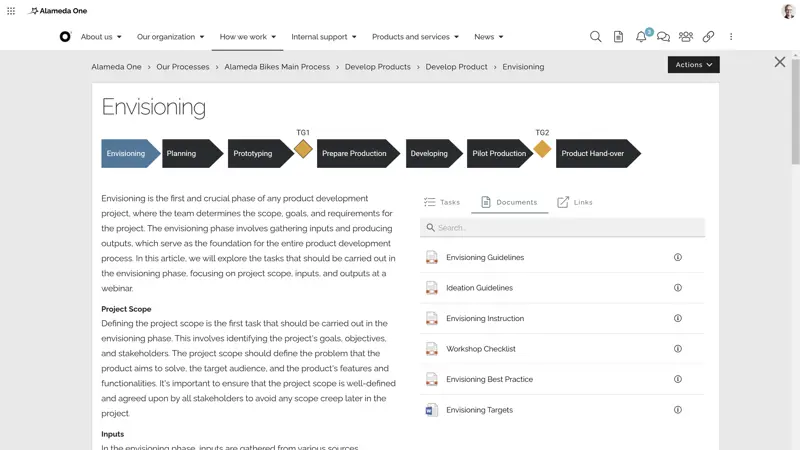This screenshot has width=800, height=450.
Task: Show info for Workshop Checklist
Action: [678, 349]
